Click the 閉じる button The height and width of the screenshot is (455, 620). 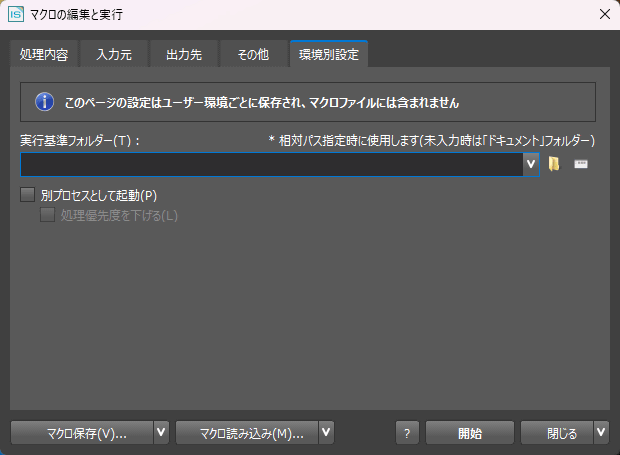tap(557, 432)
